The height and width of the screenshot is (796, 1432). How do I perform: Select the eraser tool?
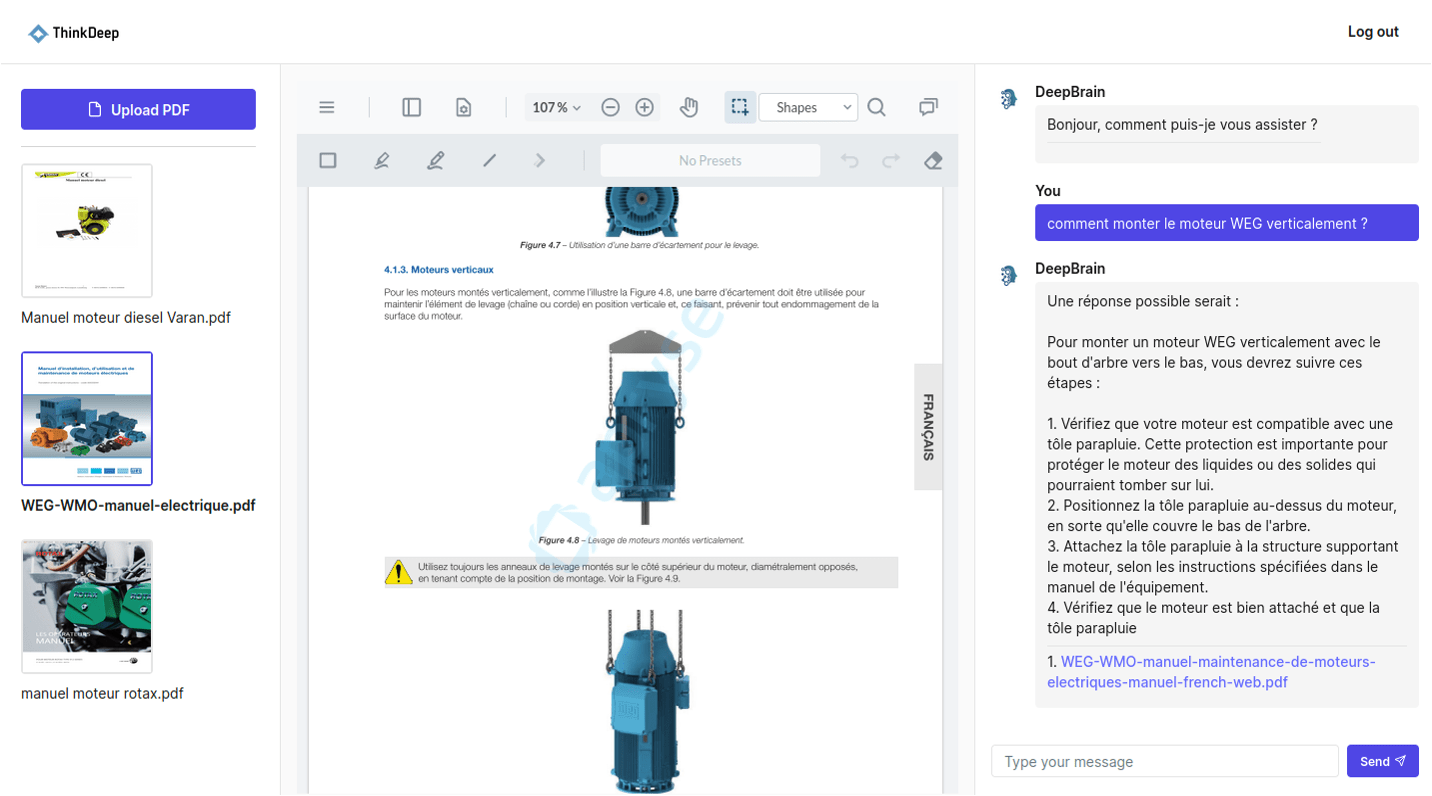coord(933,161)
